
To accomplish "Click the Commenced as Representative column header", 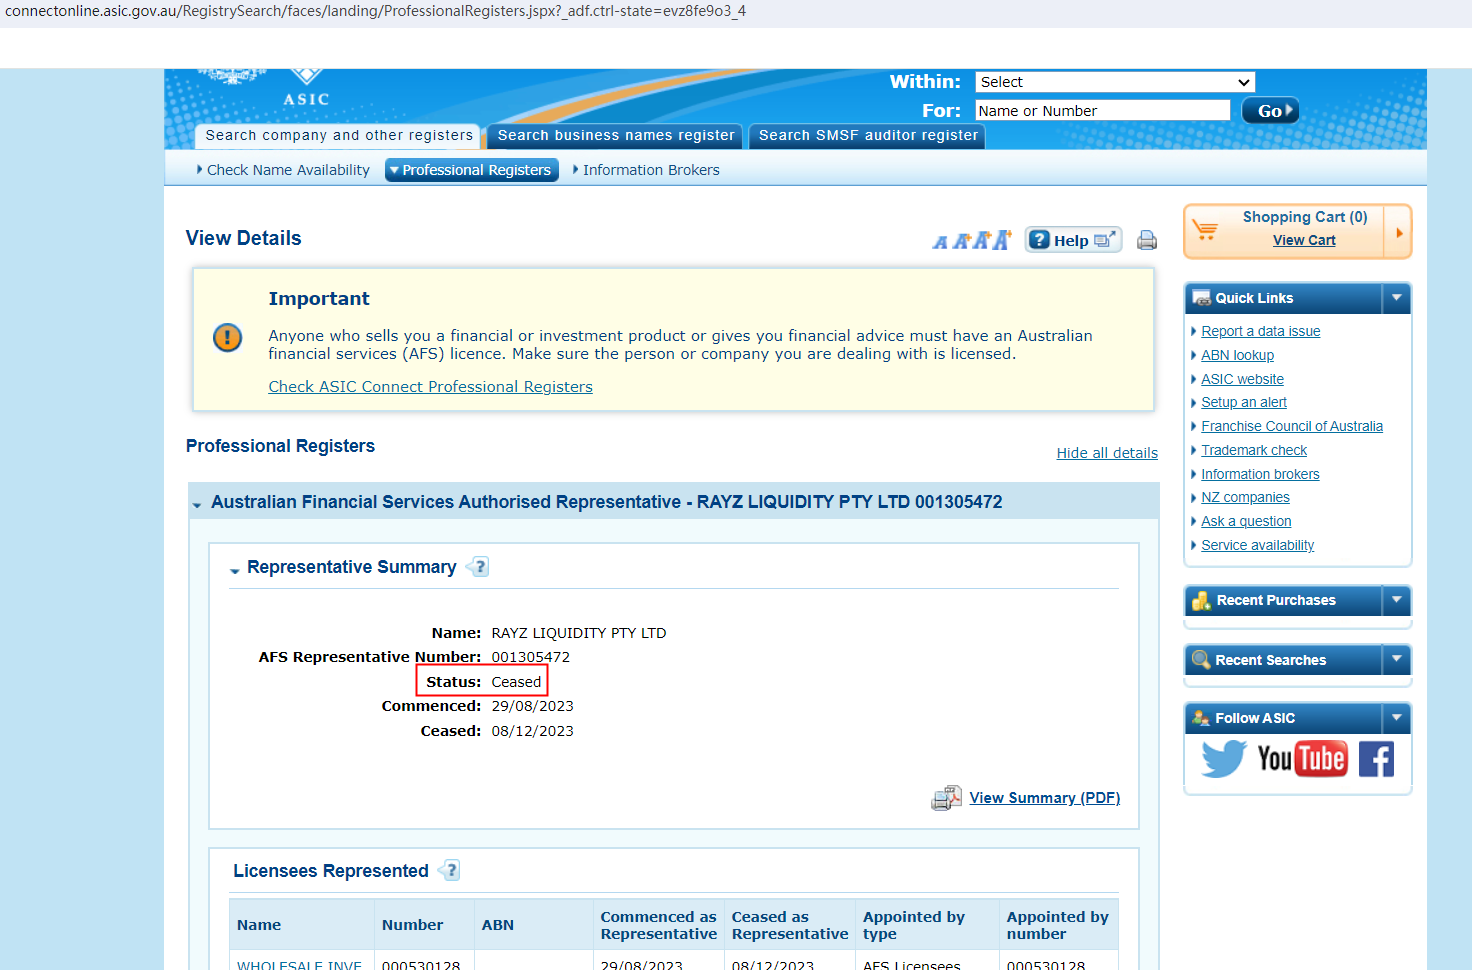I will (x=659, y=925).
